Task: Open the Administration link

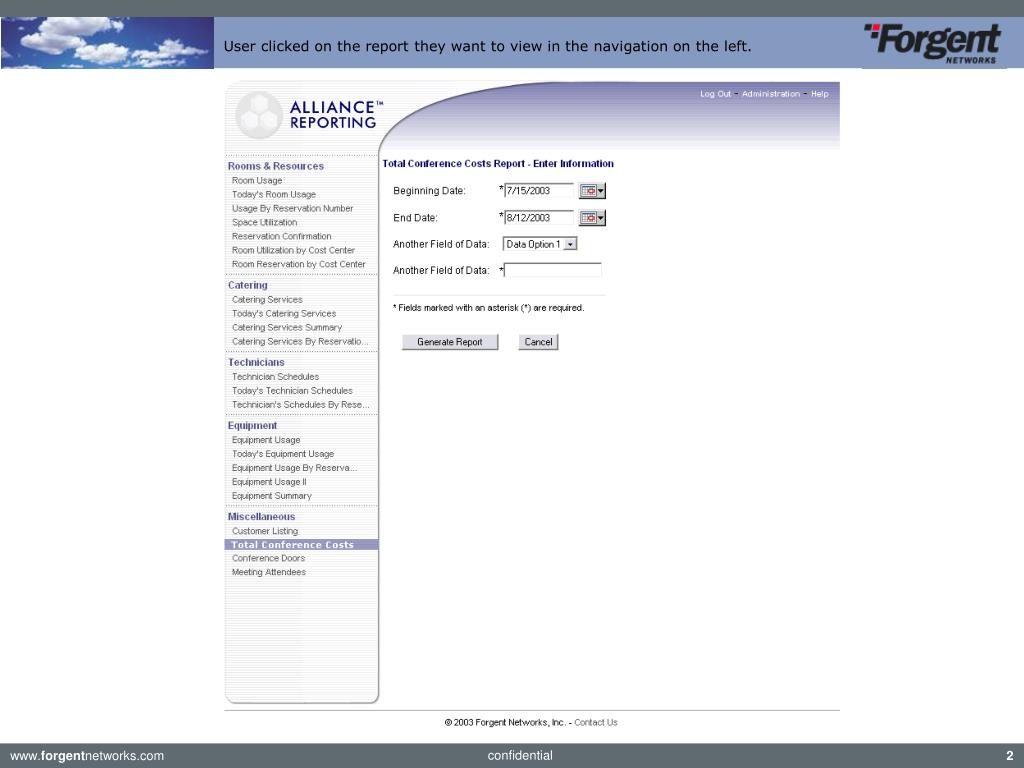Action: [771, 94]
